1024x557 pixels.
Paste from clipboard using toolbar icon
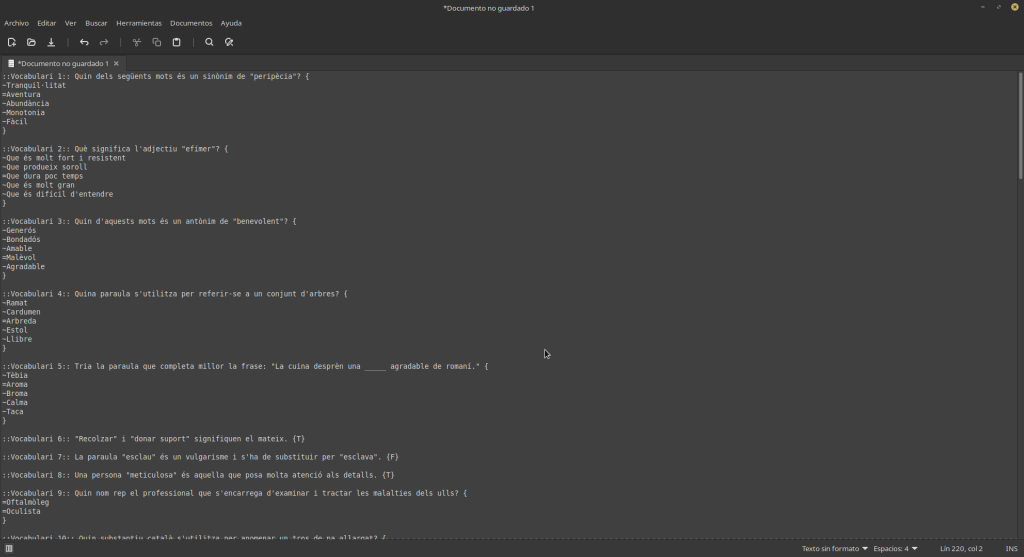177,42
